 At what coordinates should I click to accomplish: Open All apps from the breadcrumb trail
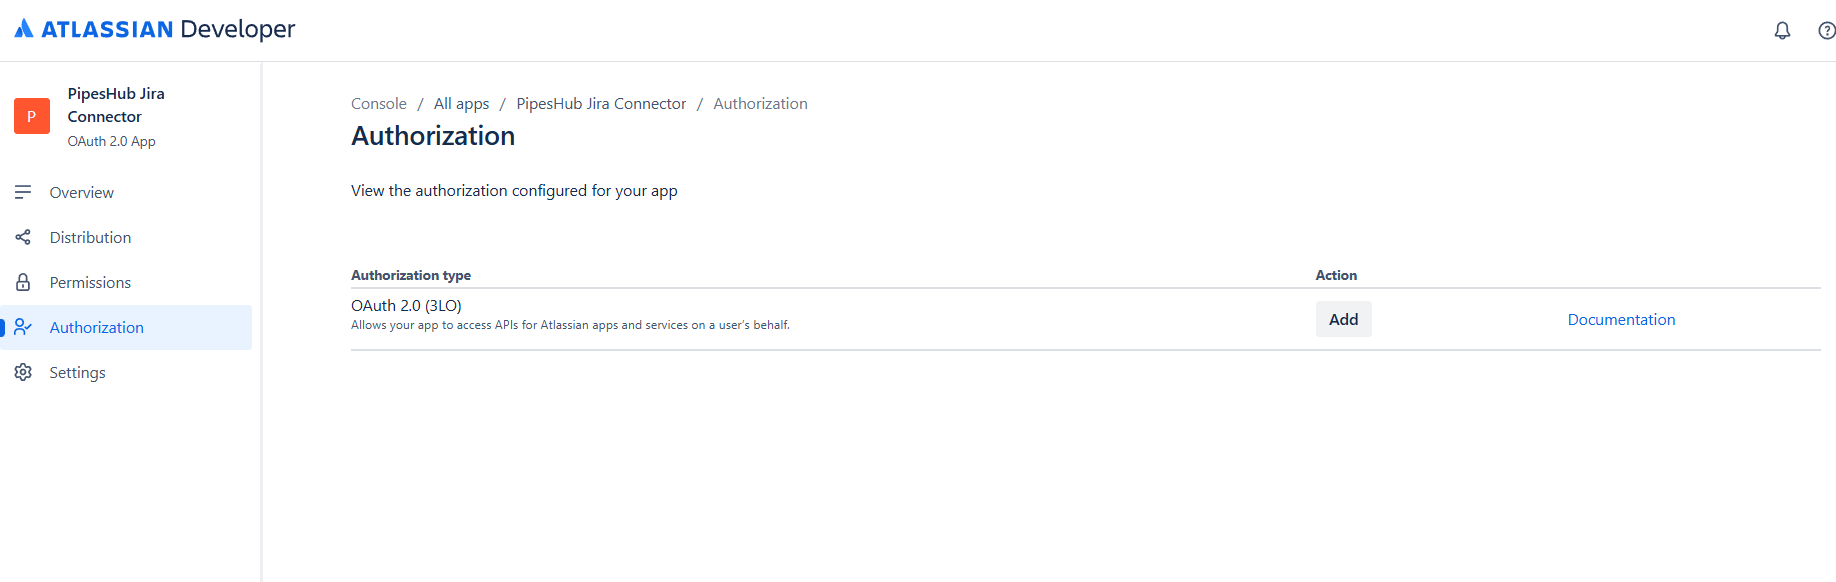click(x=461, y=103)
